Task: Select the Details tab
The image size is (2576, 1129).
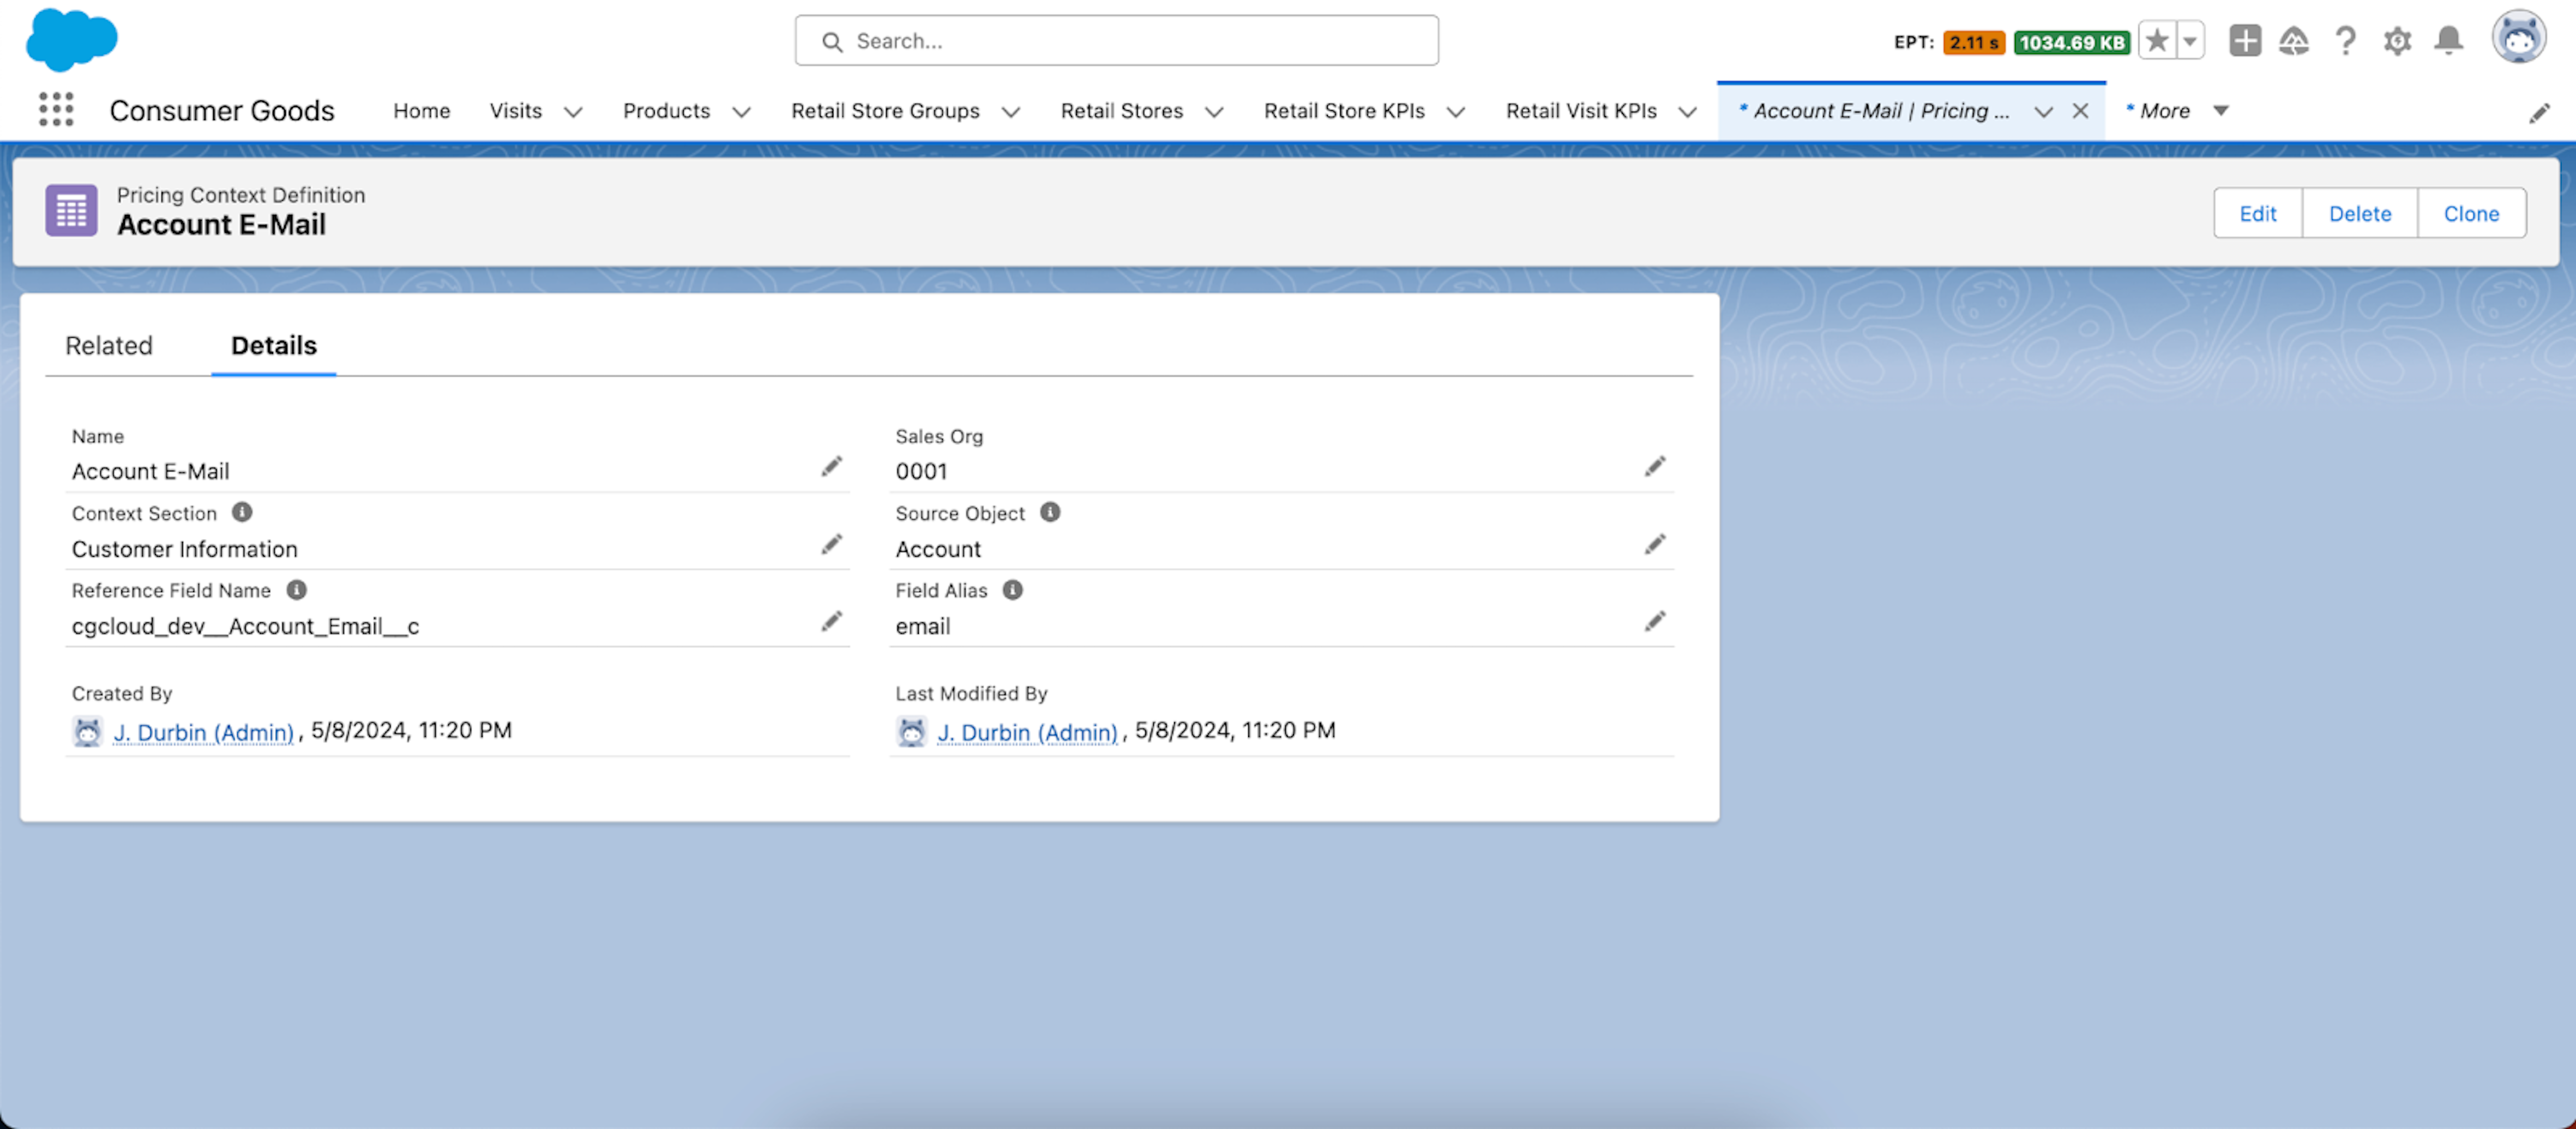Action: (274, 346)
